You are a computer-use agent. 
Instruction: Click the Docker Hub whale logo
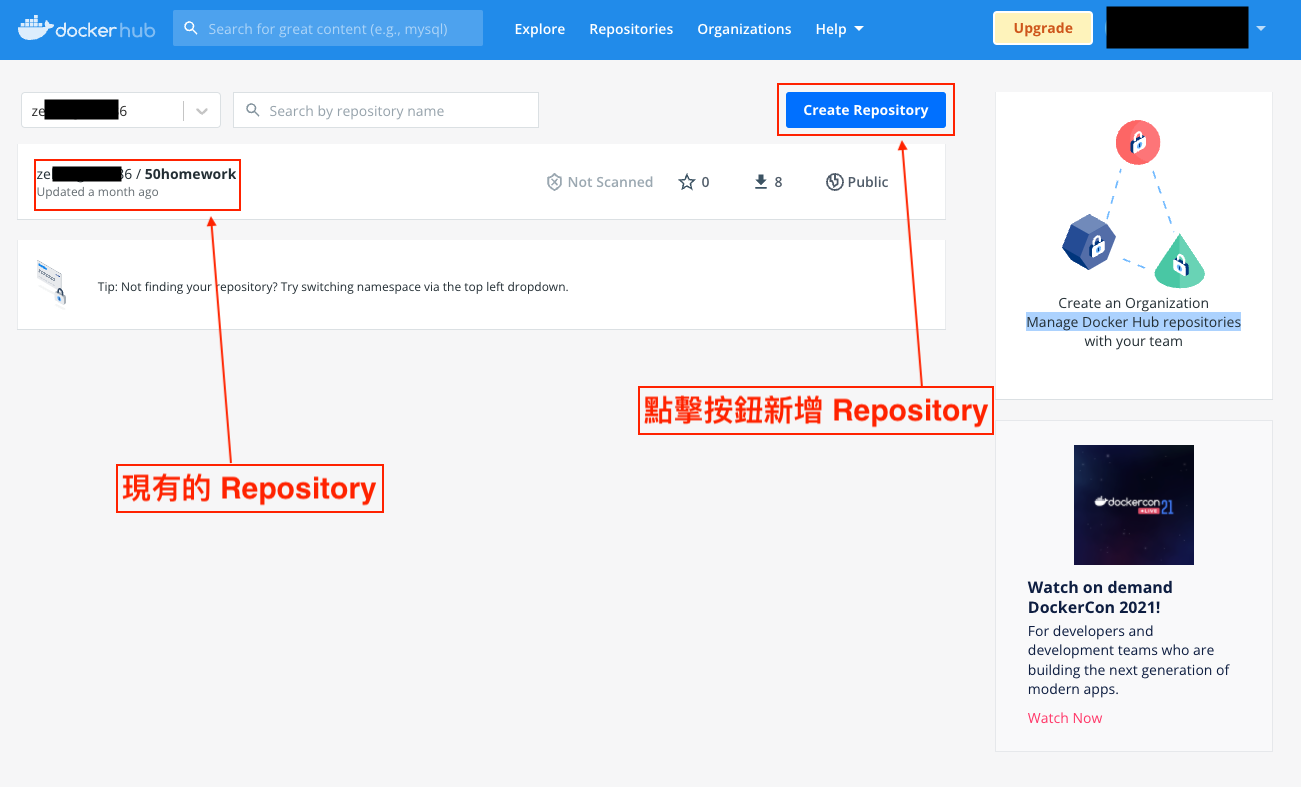pos(35,28)
